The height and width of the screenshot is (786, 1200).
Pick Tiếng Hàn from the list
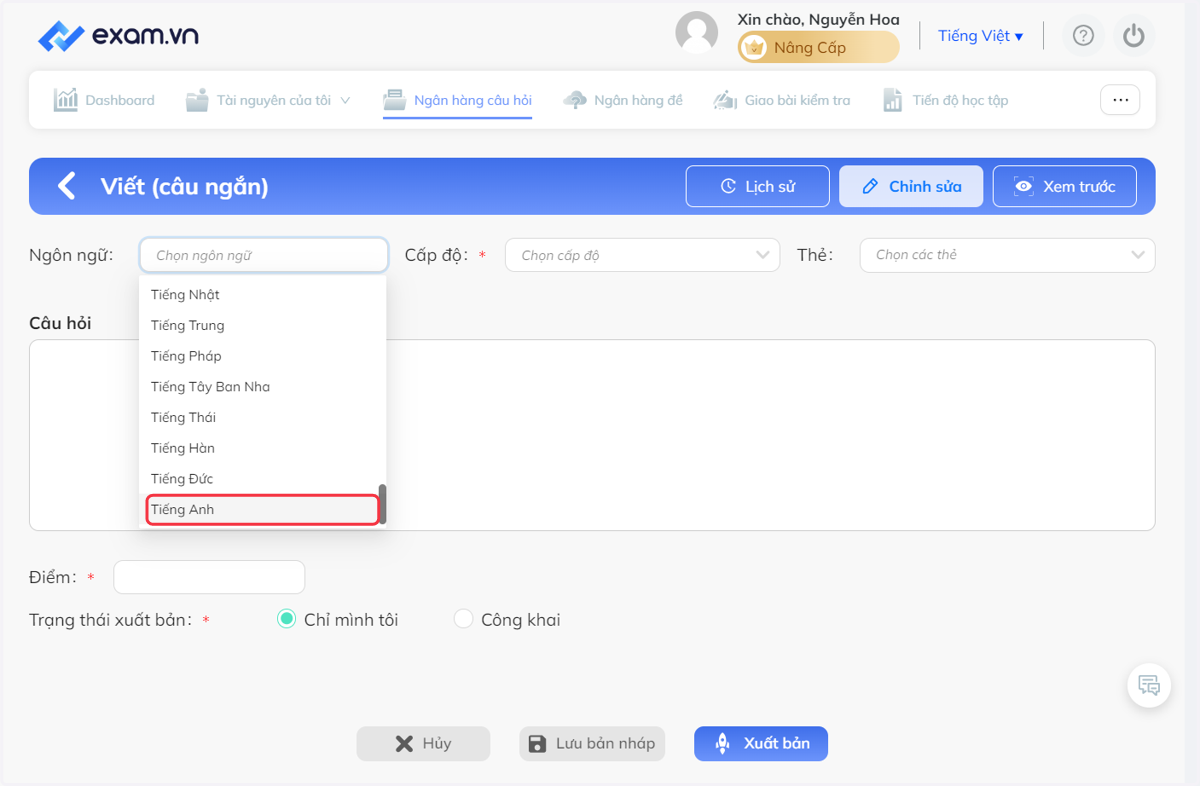(262, 448)
